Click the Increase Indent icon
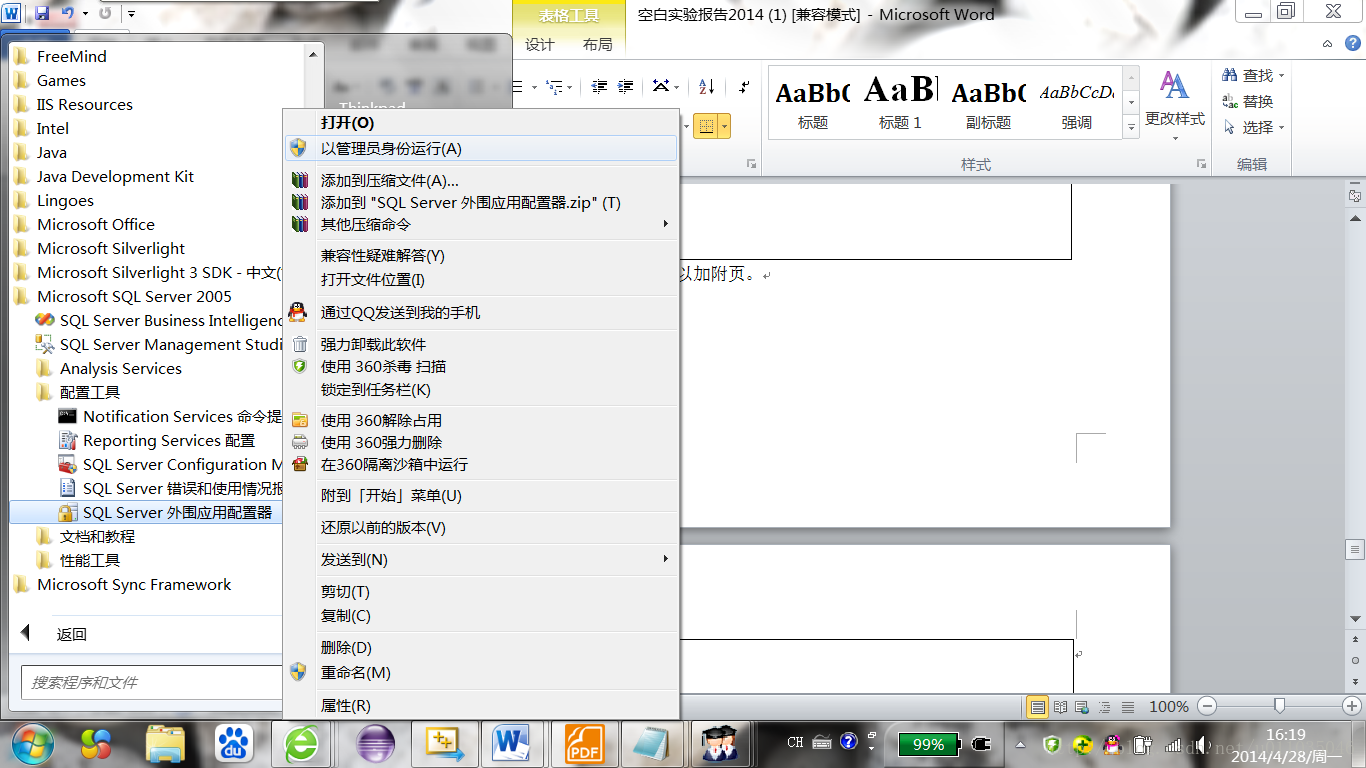Screen dimensions: 1366x768 [x=626, y=87]
